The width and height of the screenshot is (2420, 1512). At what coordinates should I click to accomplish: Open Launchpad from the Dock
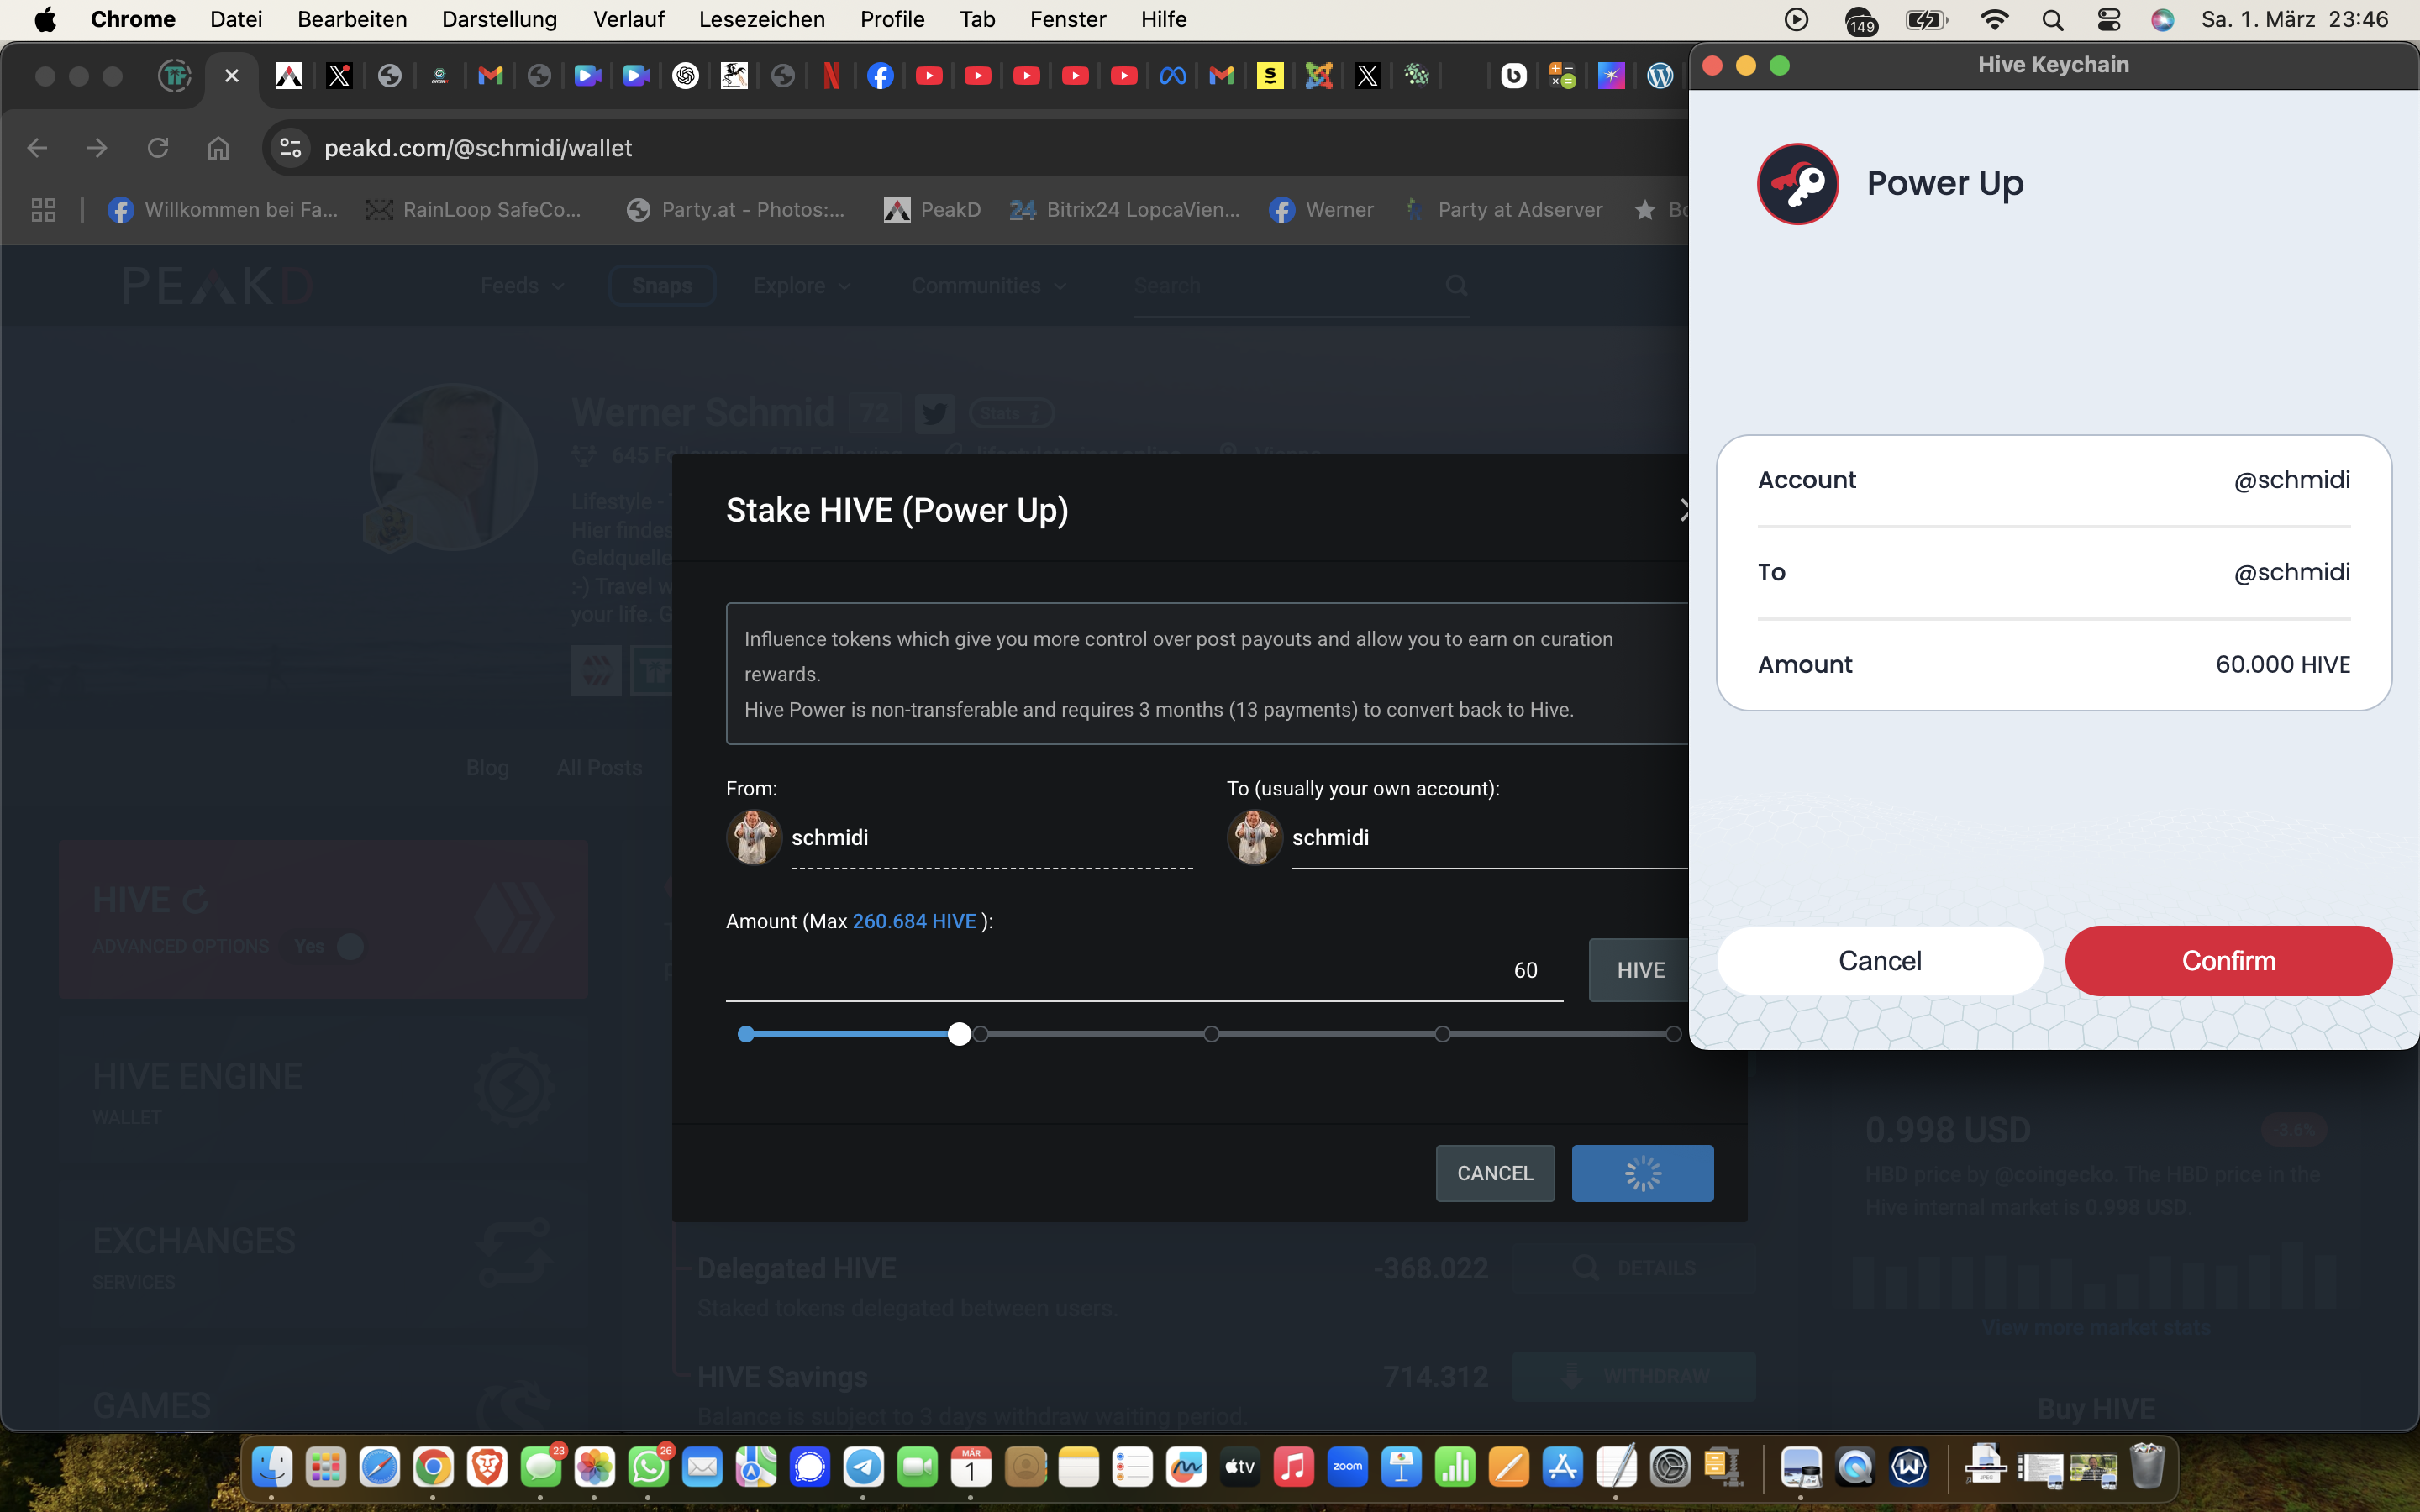click(326, 1467)
